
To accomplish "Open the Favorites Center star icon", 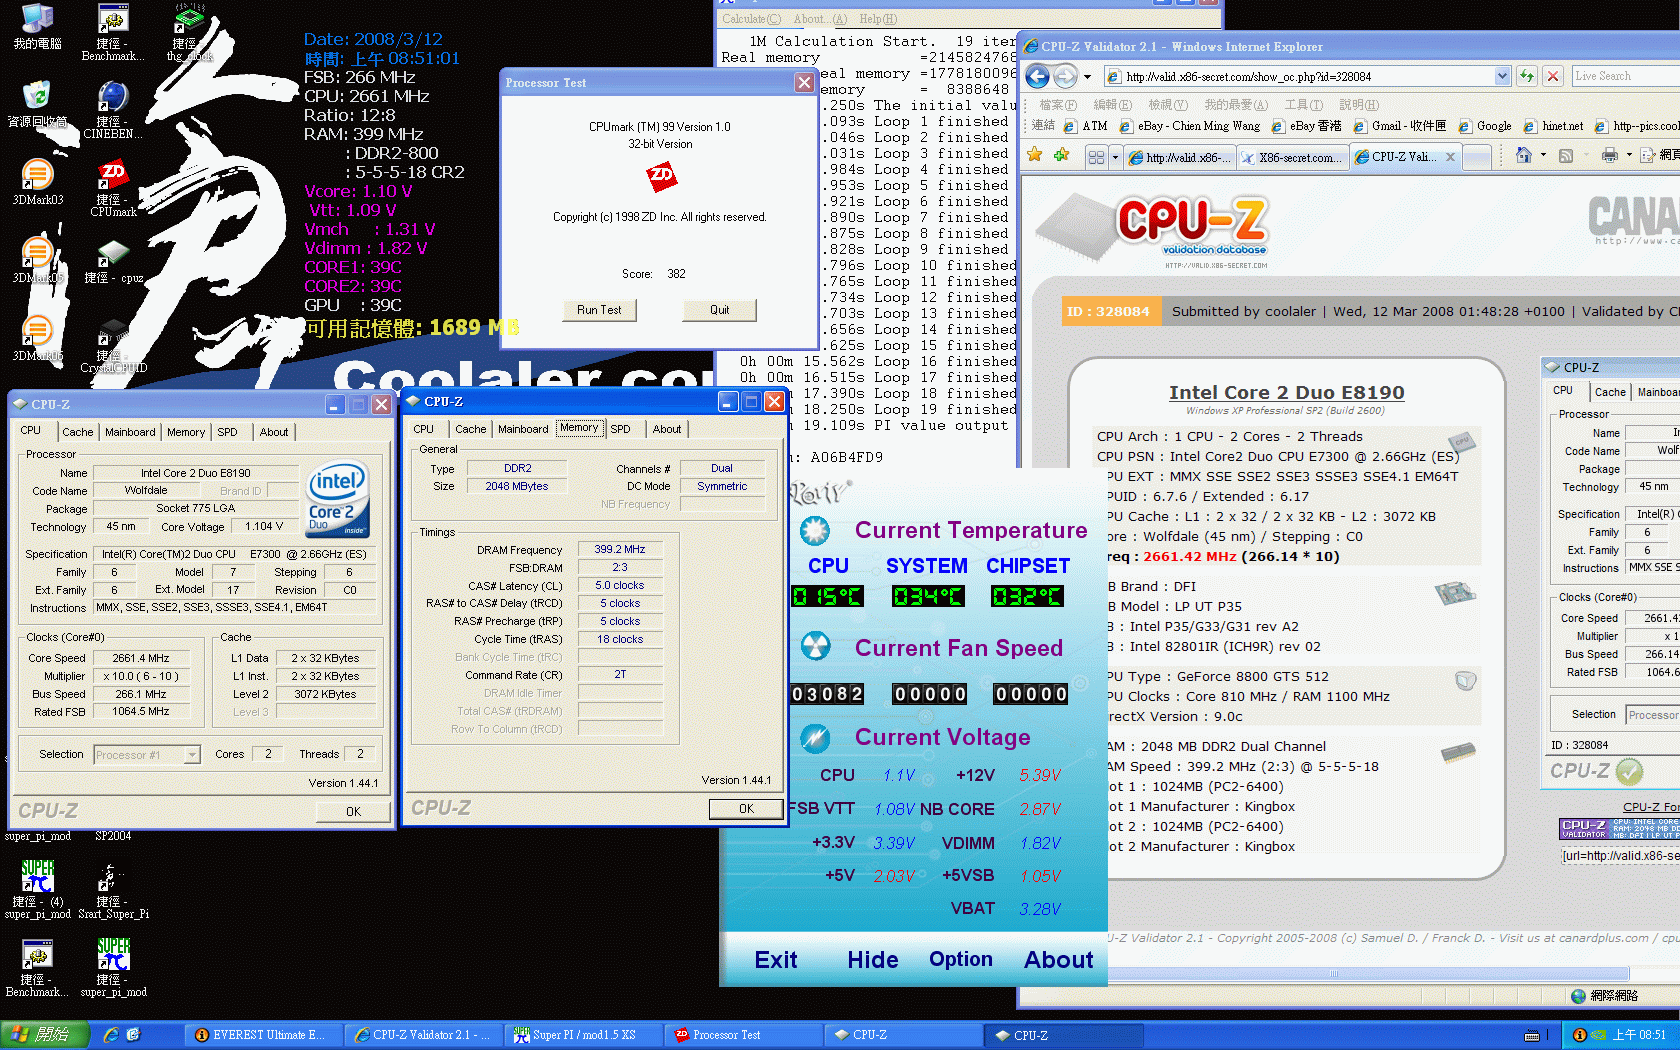I will click(1035, 155).
